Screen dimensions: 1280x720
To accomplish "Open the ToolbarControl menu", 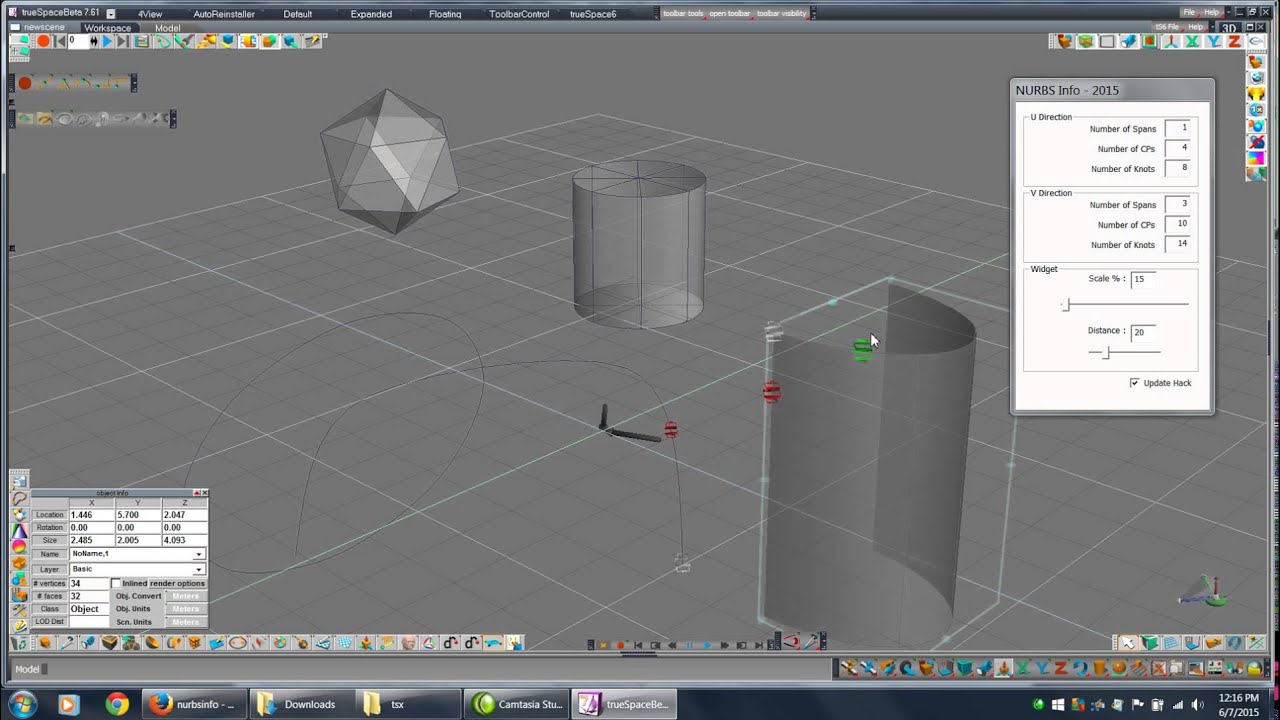I will click(x=519, y=14).
